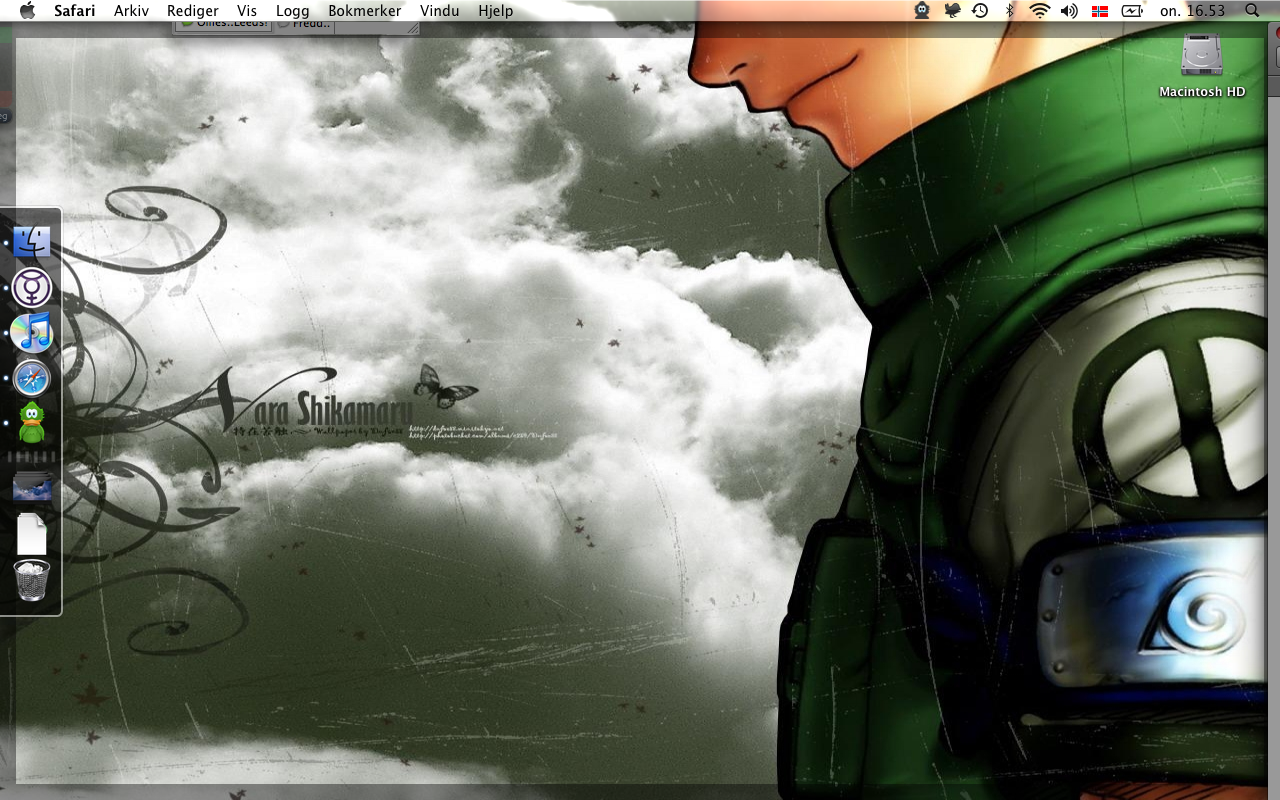Open the Logg menu
This screenshot has height=800, width=1280.
click(293, 11)
